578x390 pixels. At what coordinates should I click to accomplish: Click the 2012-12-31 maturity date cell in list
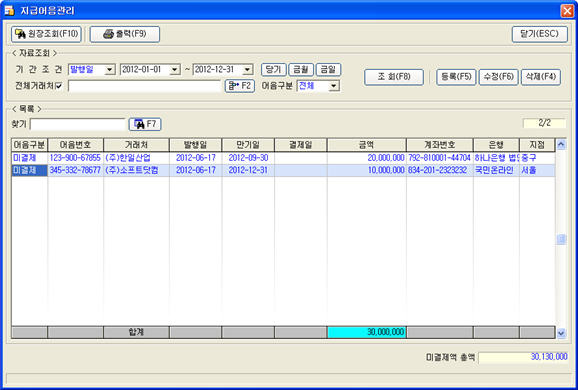pyautogui.click(x=248, y=170)
